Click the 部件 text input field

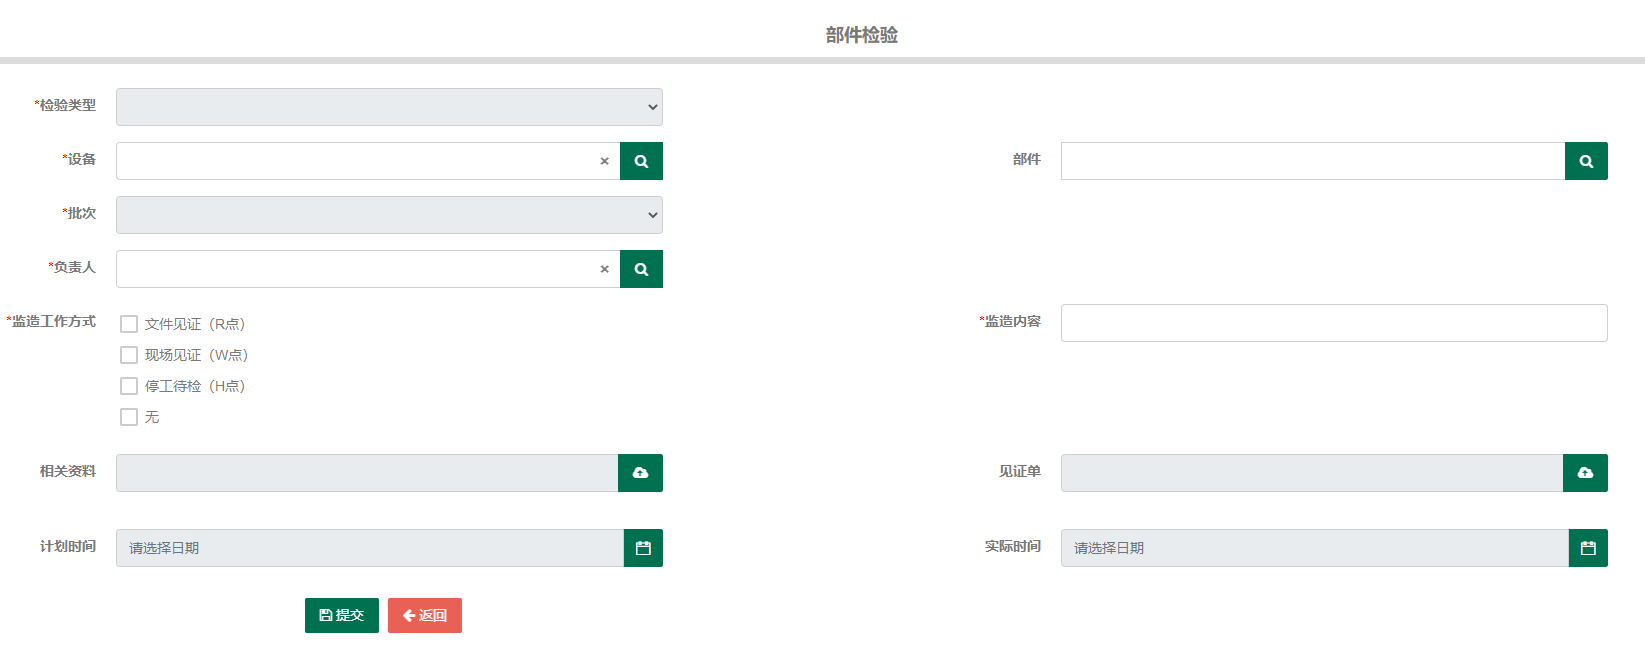(1313, 161)
